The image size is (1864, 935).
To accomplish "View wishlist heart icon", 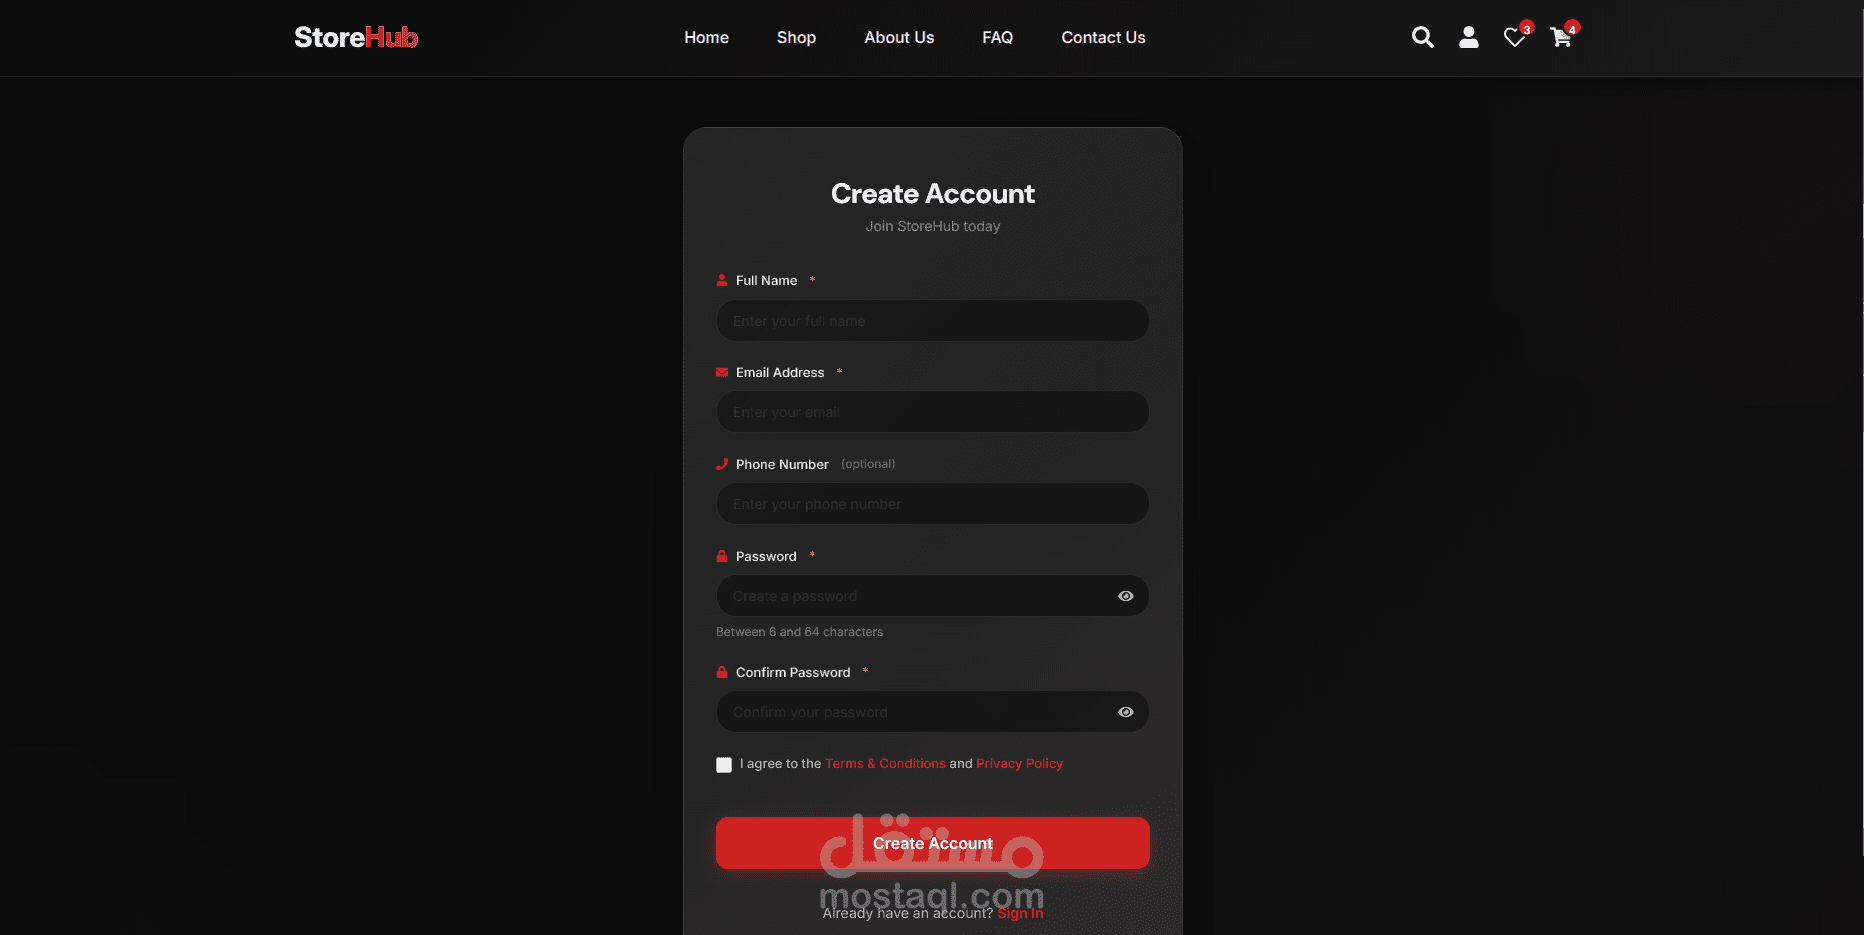I will point(1515,37).
